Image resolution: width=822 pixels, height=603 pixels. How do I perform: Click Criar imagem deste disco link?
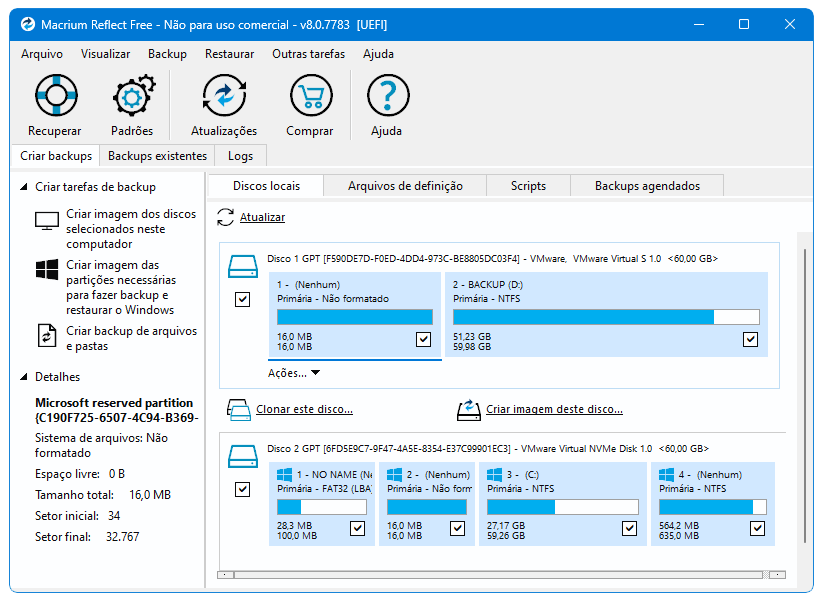pyautogui.click(x=554, y=409)
